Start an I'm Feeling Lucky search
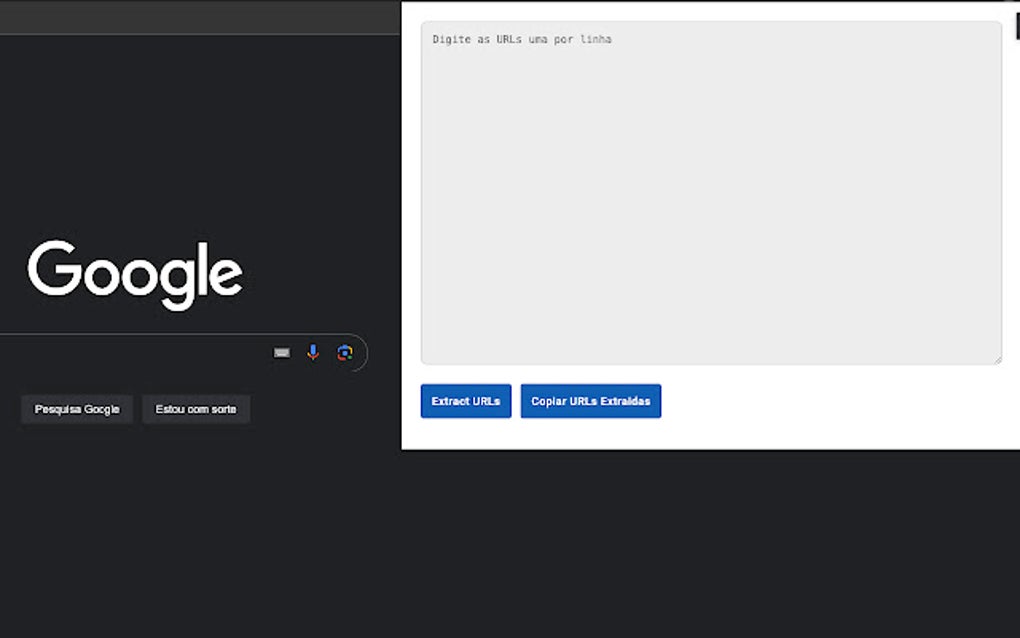This screenshot has height=638, width=1020. click(196, 409)
